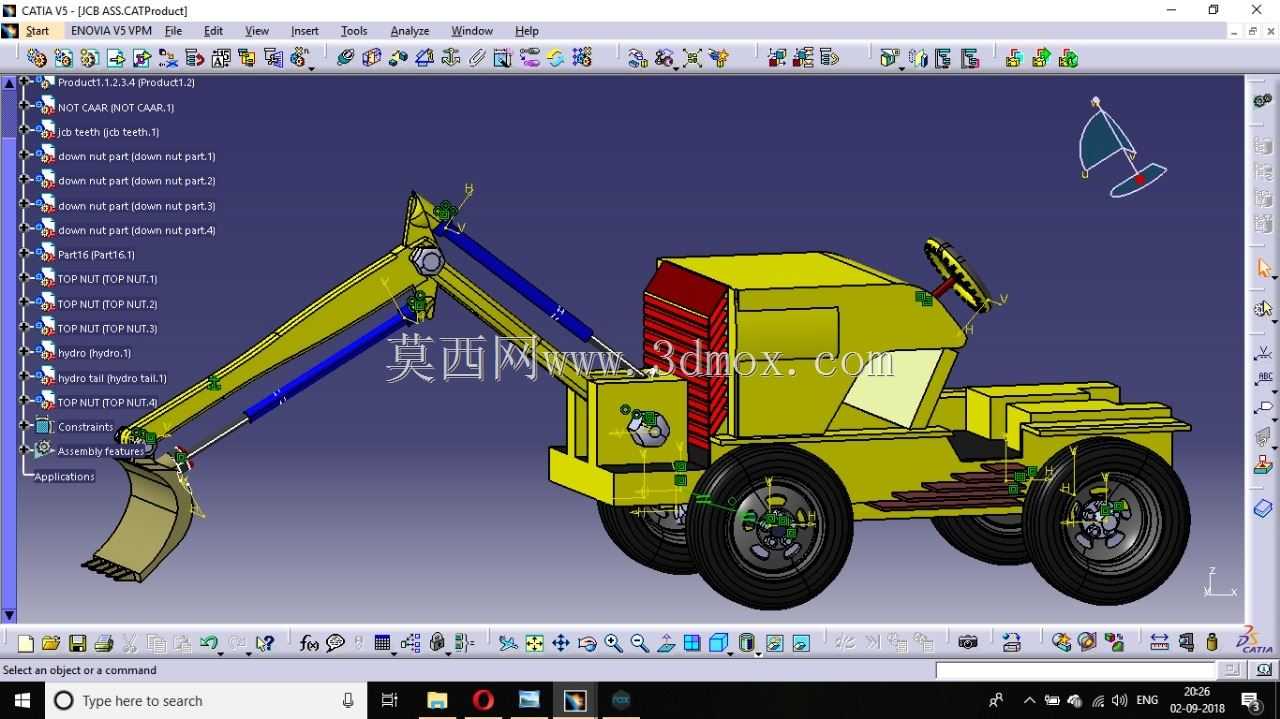
Task: Select 'TOP NUT (TOP NUT.1)' in tree
Action: coord(108,279)
